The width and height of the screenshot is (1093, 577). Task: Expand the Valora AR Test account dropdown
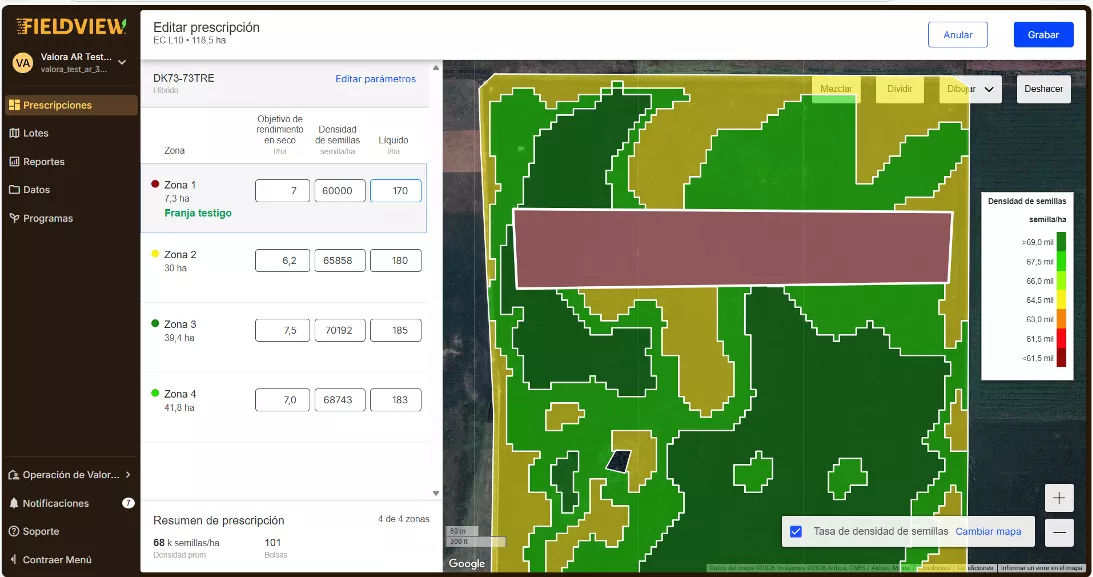pos(122,62)
